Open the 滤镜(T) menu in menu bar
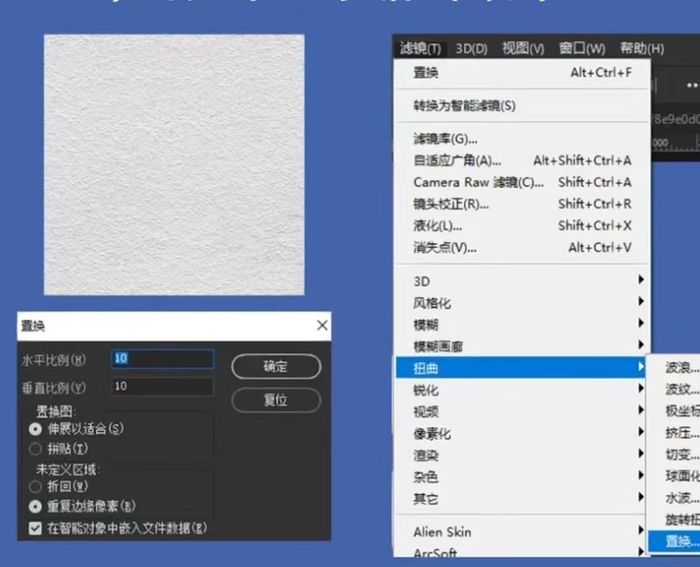 pyautogui.click(x=419, y=48)
